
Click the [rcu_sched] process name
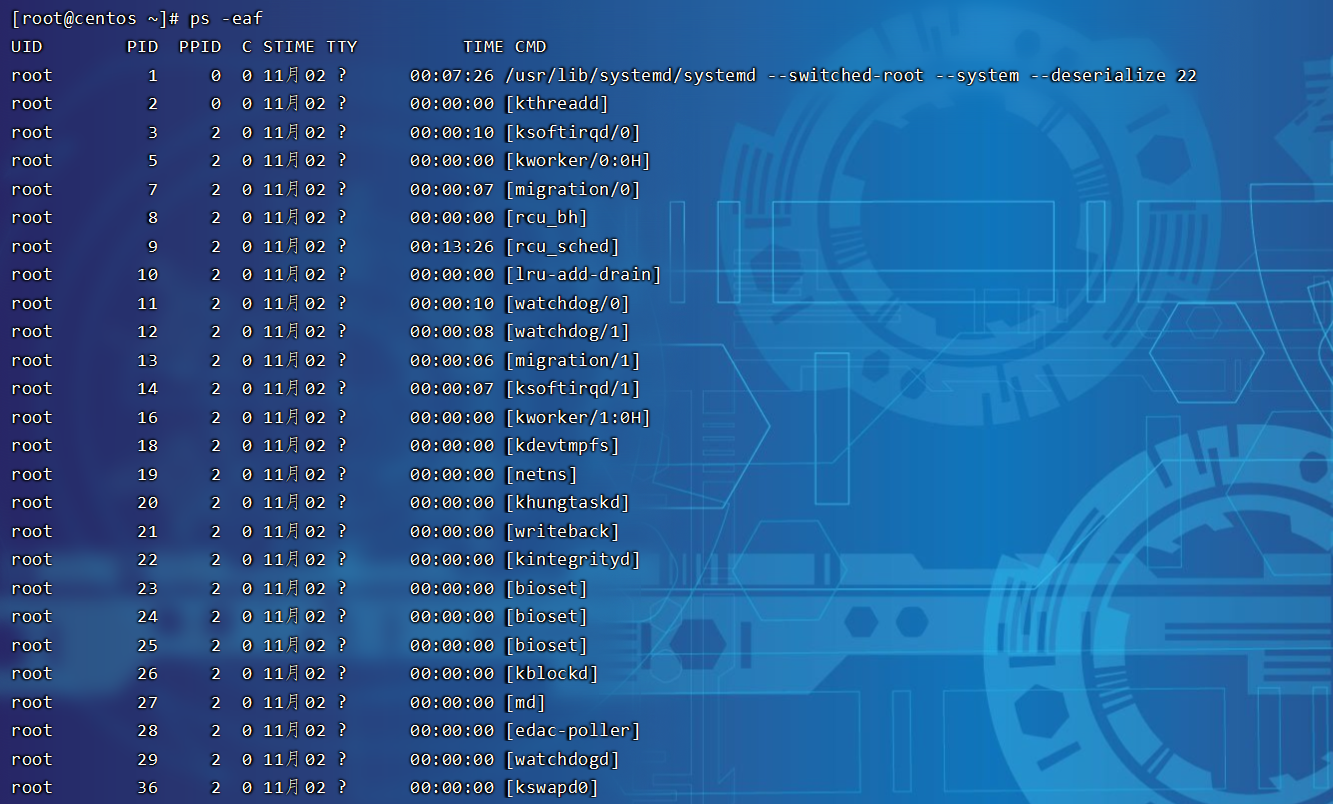563,246
